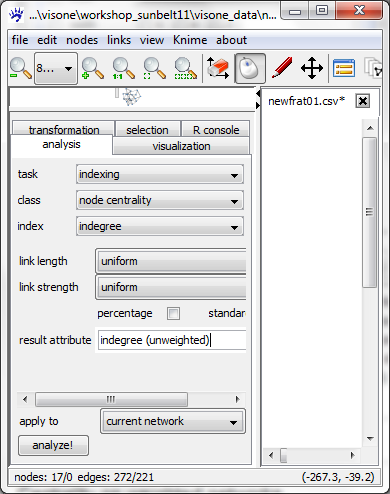Collapse the panel with left arrow
The image size is (390, 494).
tap(258, 94)
